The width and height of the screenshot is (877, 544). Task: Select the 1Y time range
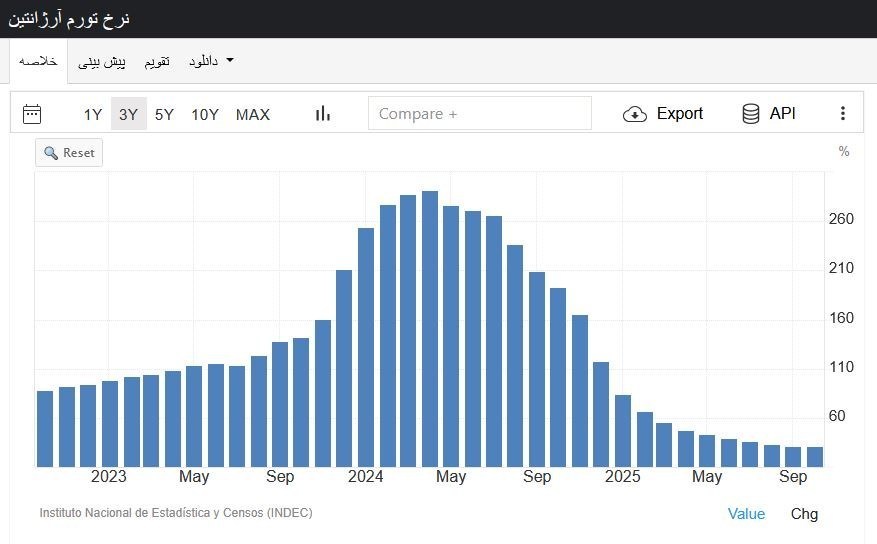[x=93, y=114]
